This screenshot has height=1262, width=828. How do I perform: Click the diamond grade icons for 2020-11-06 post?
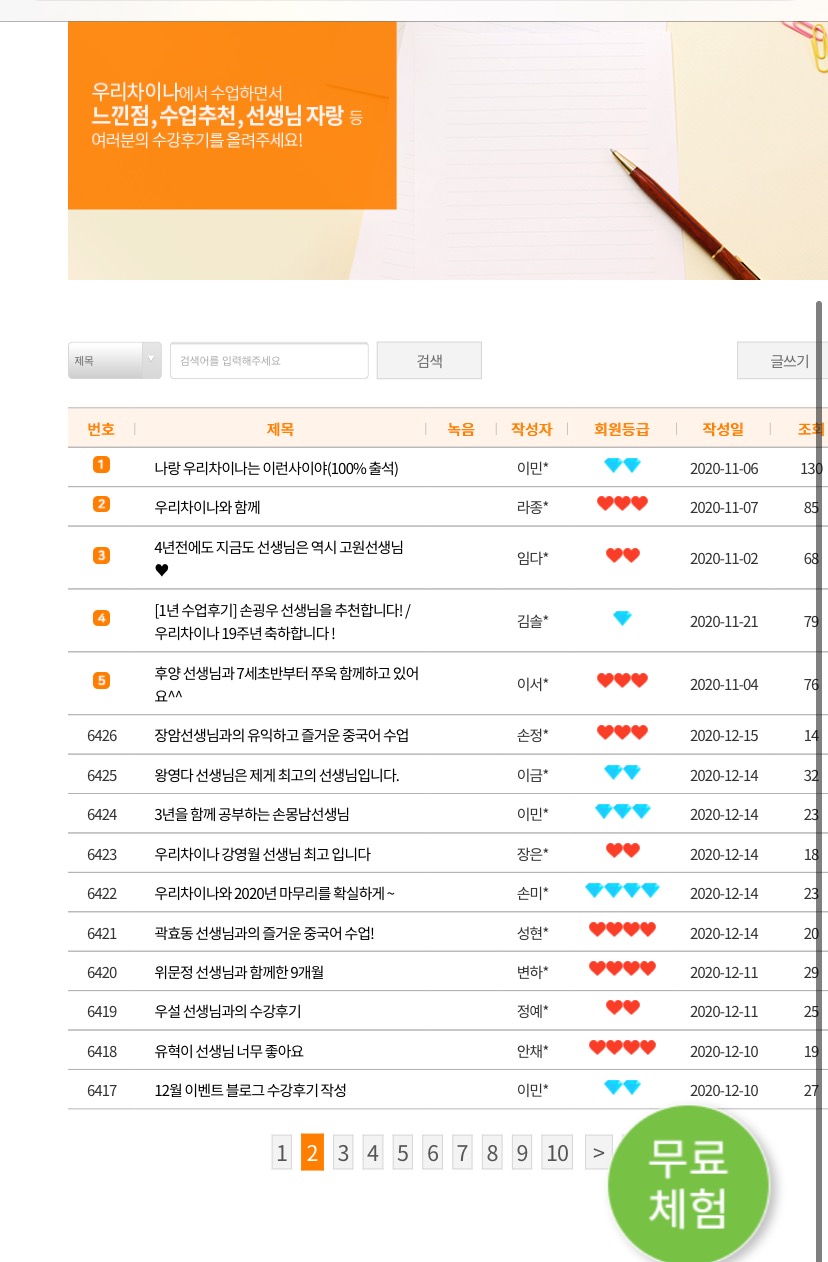622,465
